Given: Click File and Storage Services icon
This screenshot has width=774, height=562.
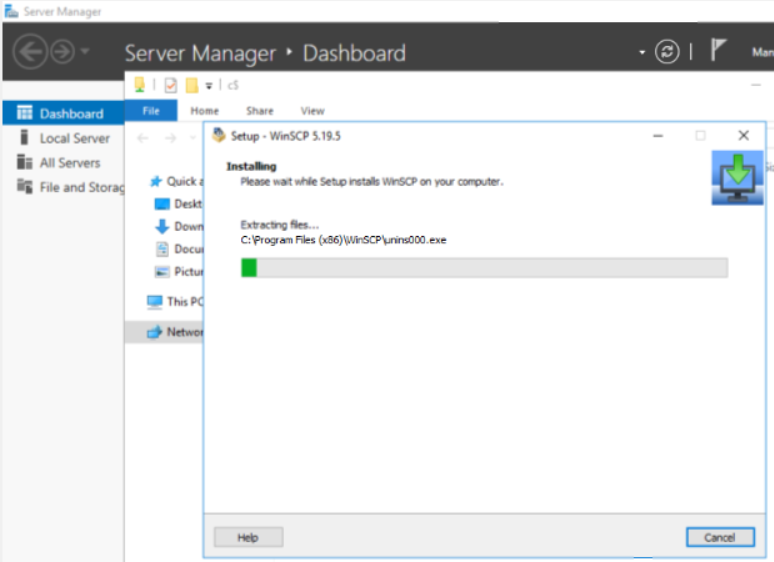Looking at the screenshot, I should (x=24, y=186).
